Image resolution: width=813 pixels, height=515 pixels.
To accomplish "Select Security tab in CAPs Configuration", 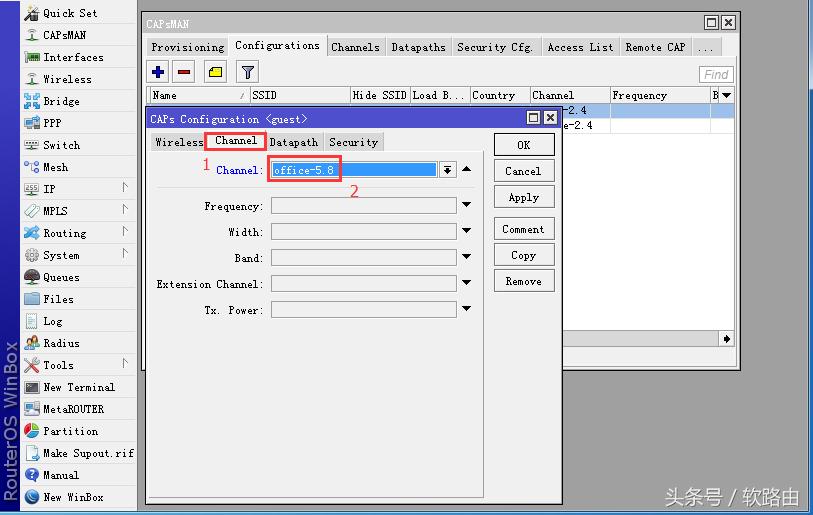I will tap(354, 142).
